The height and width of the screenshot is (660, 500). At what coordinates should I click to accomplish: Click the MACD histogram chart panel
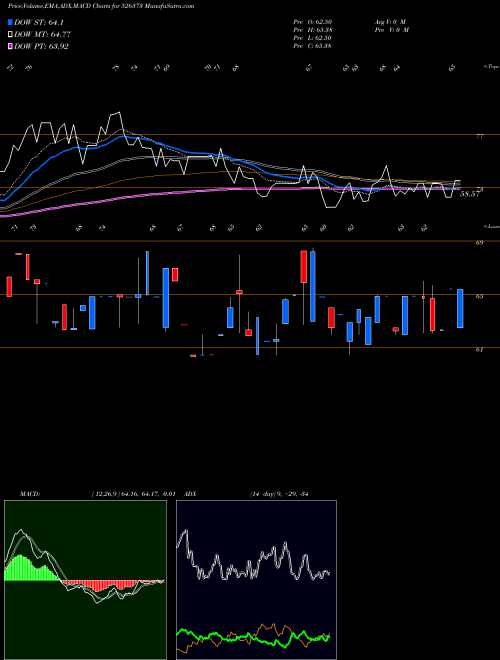pos(85,580)
